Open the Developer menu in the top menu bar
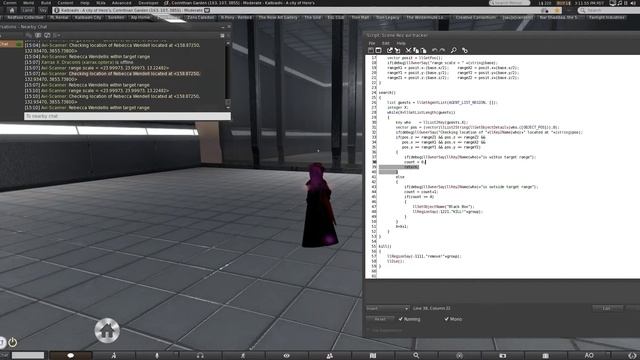 click(x=148, y=2)
